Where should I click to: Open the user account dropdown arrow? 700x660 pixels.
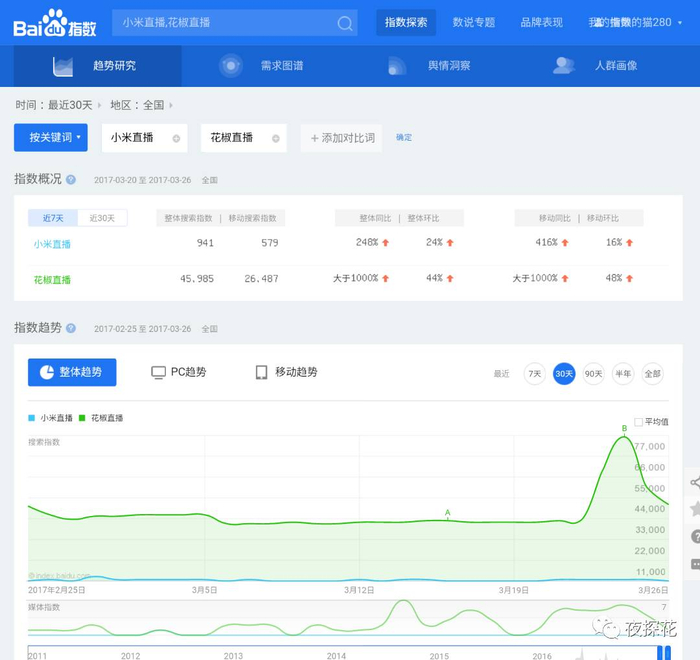(x=680, y=23)
